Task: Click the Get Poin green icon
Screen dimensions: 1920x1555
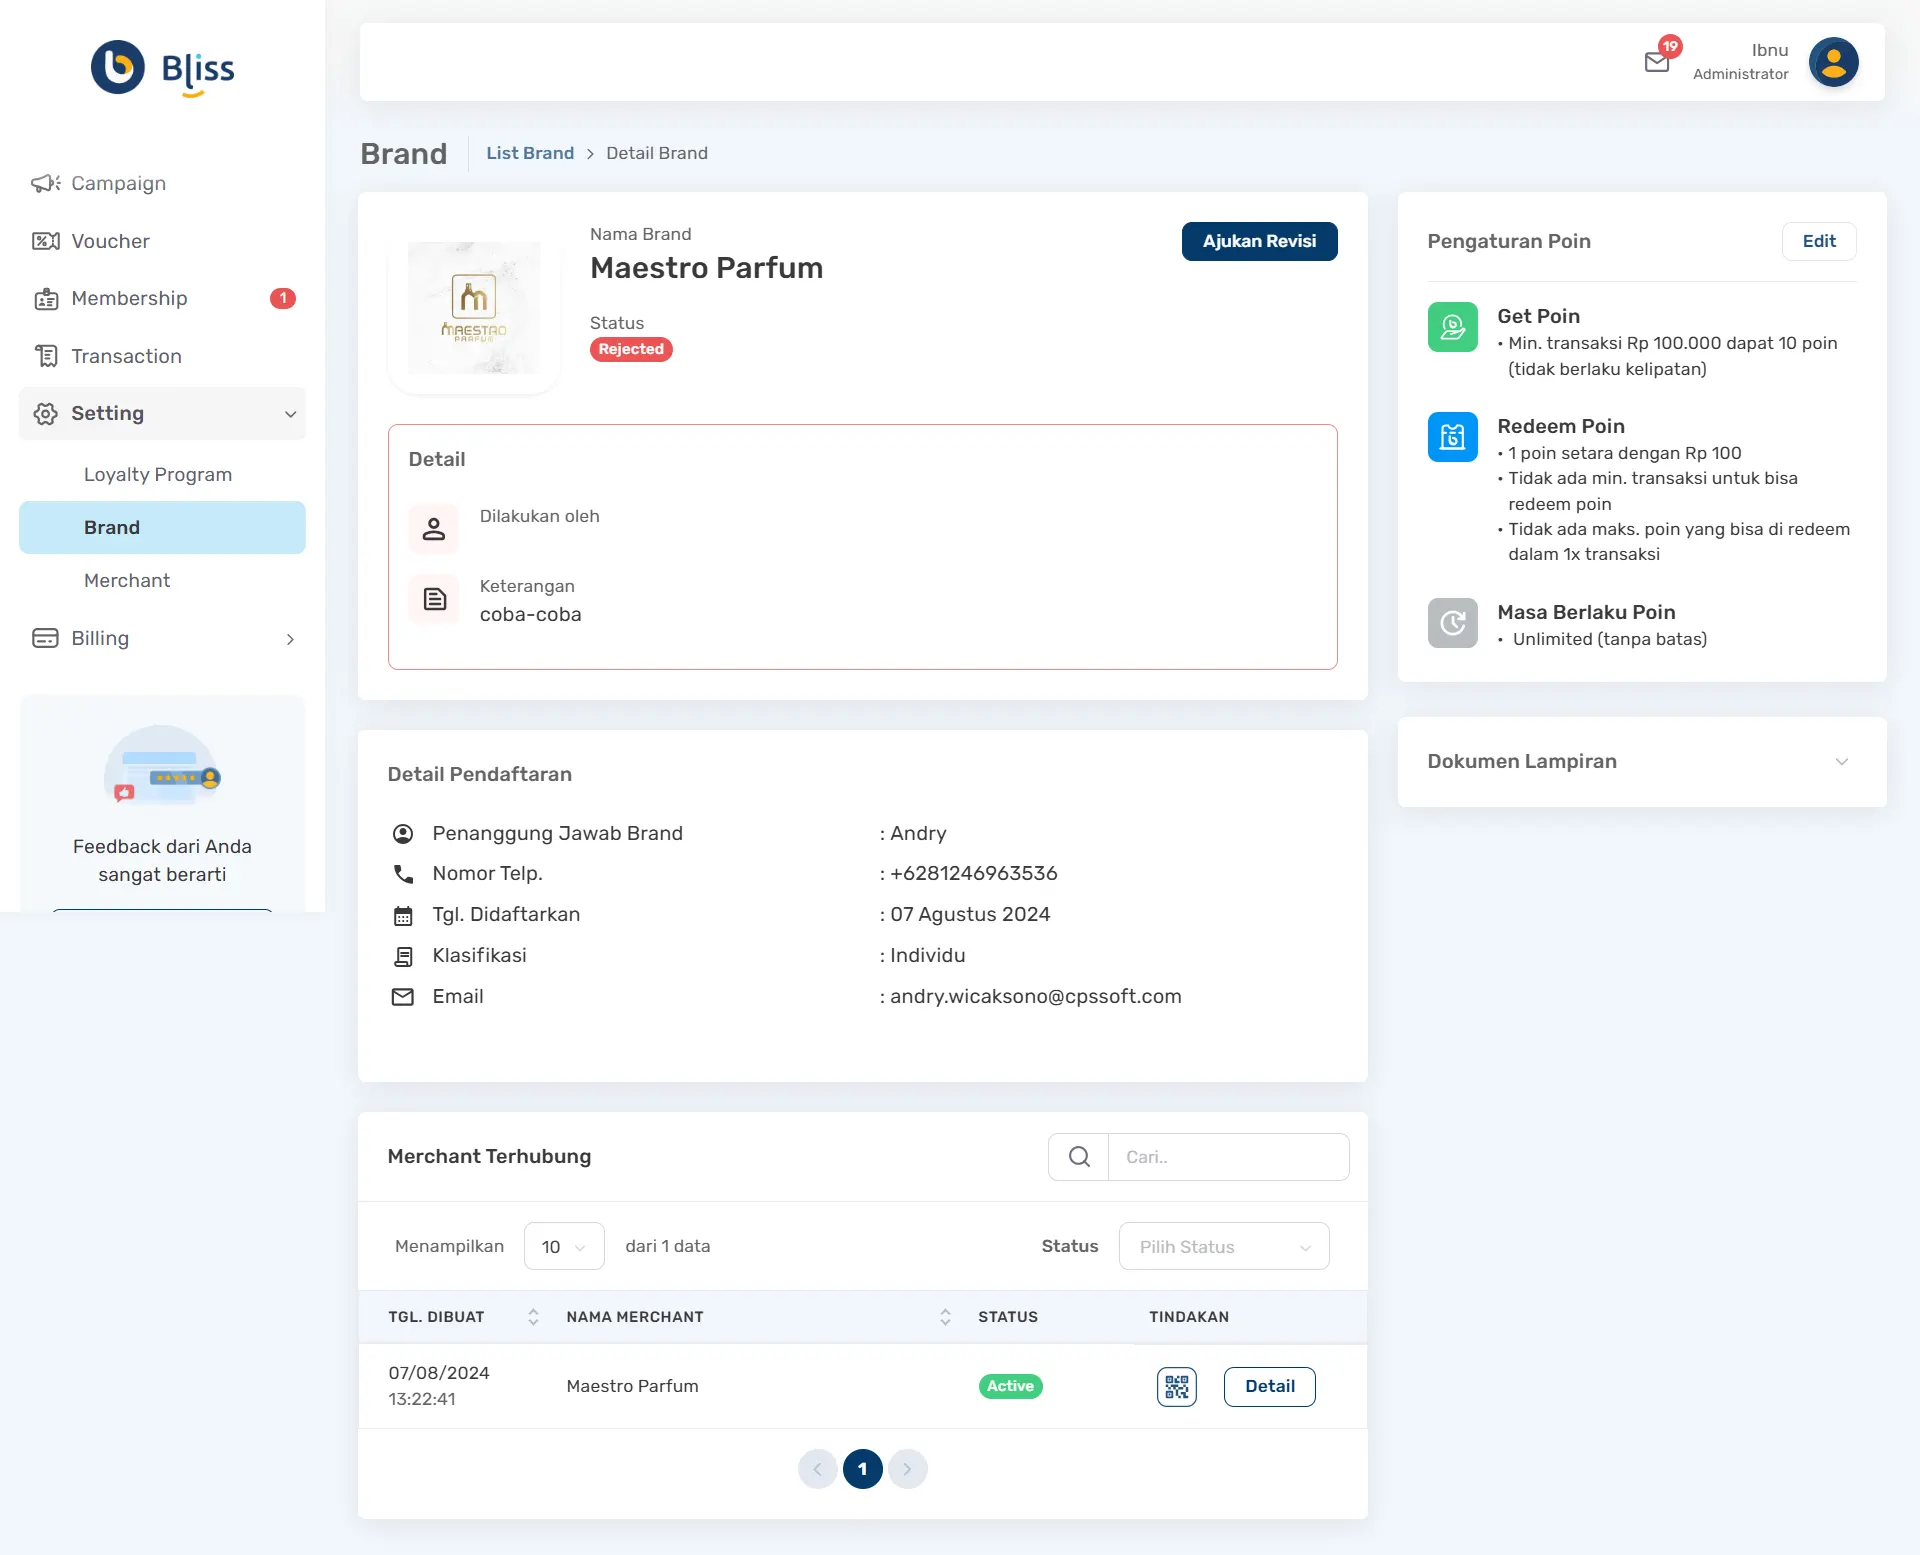Action: (x=1452, y=327)
